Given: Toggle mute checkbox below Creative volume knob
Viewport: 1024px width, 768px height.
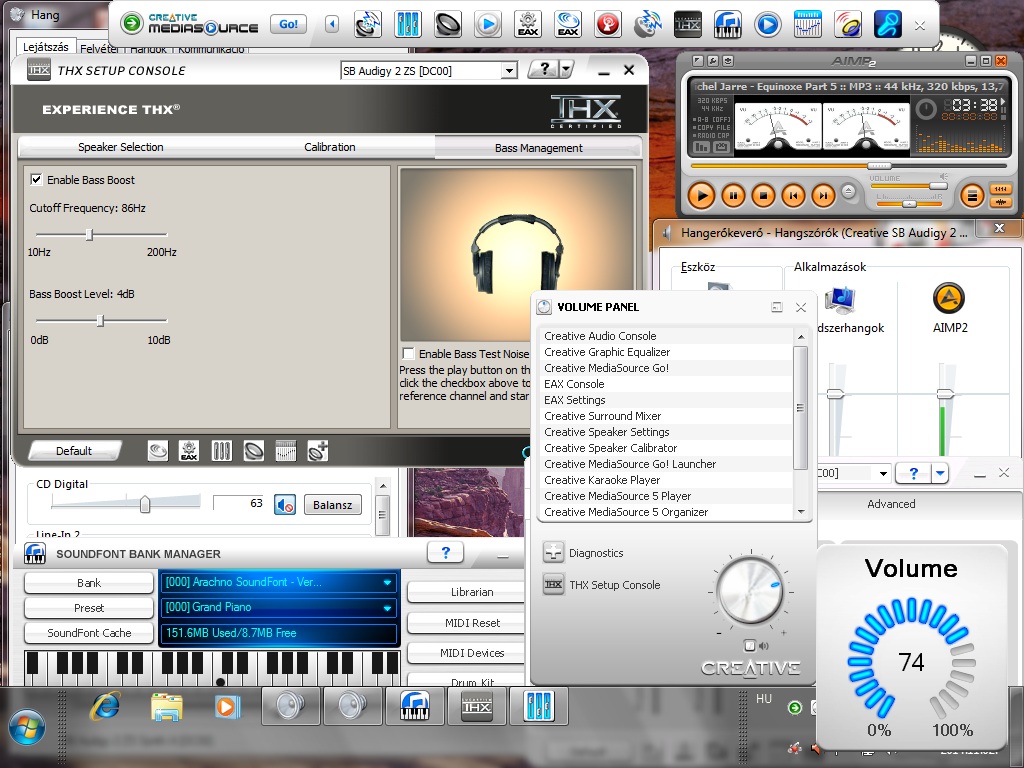Looking at the screenshot, I should pos(750,646).
